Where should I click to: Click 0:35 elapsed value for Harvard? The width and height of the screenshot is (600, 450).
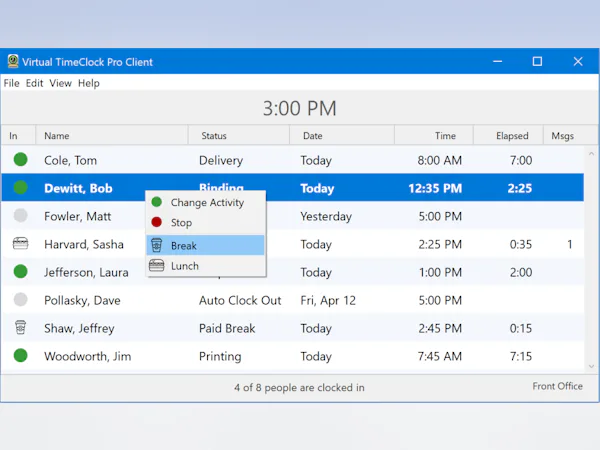(521, 244)
